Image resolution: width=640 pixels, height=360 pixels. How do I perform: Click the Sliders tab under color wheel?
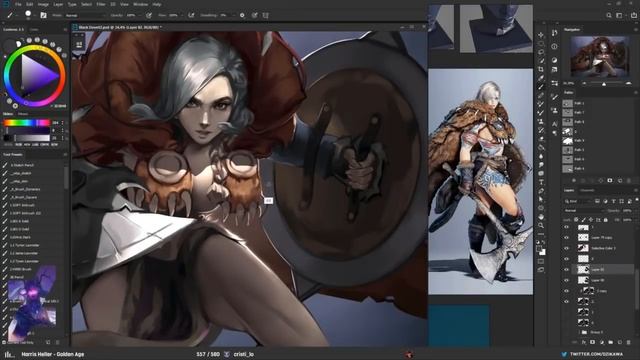pyautogui.click(x=8, y=114)
